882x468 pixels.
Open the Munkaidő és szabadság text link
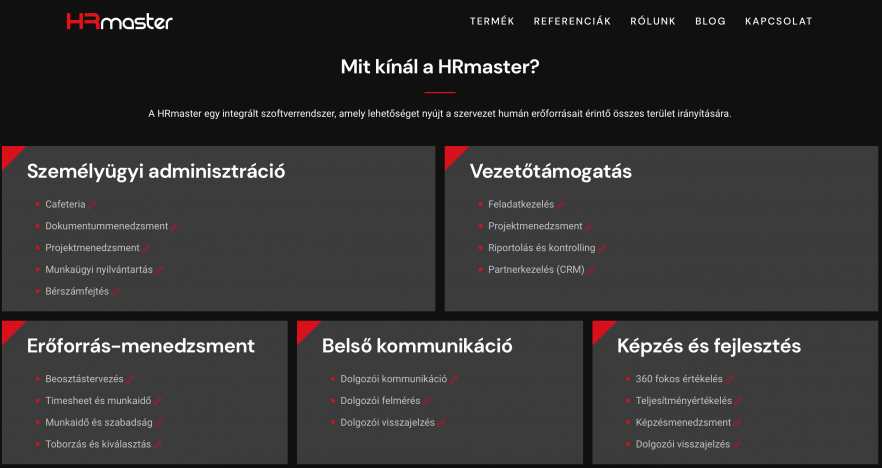(99, 422)
